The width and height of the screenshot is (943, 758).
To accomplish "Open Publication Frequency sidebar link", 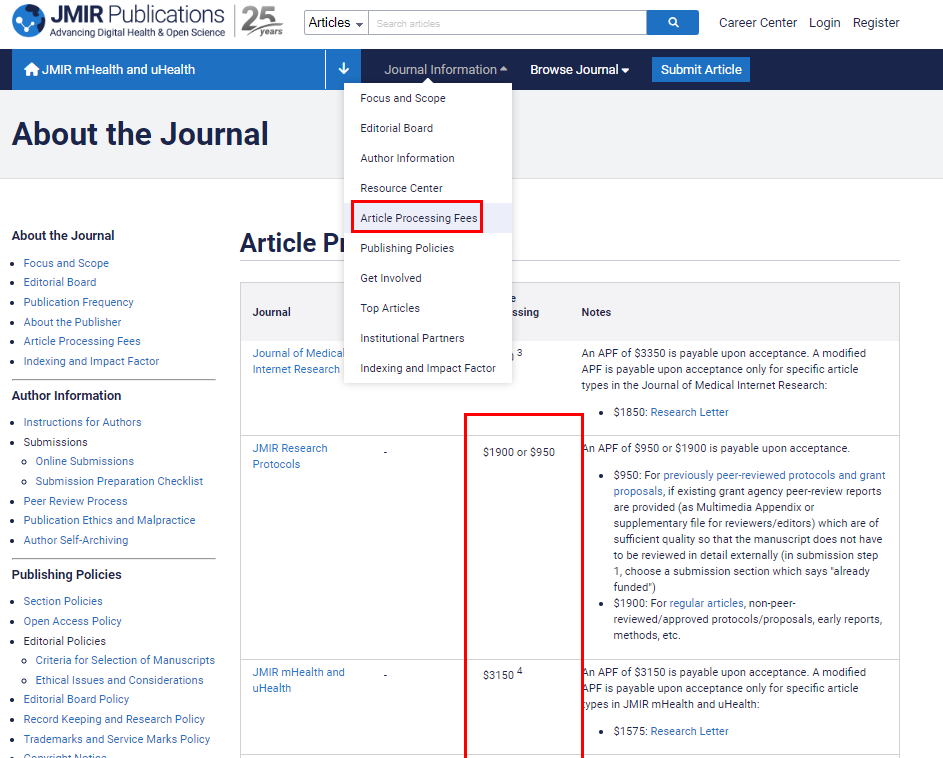I will pyautogui.click(x=78, y=302).
